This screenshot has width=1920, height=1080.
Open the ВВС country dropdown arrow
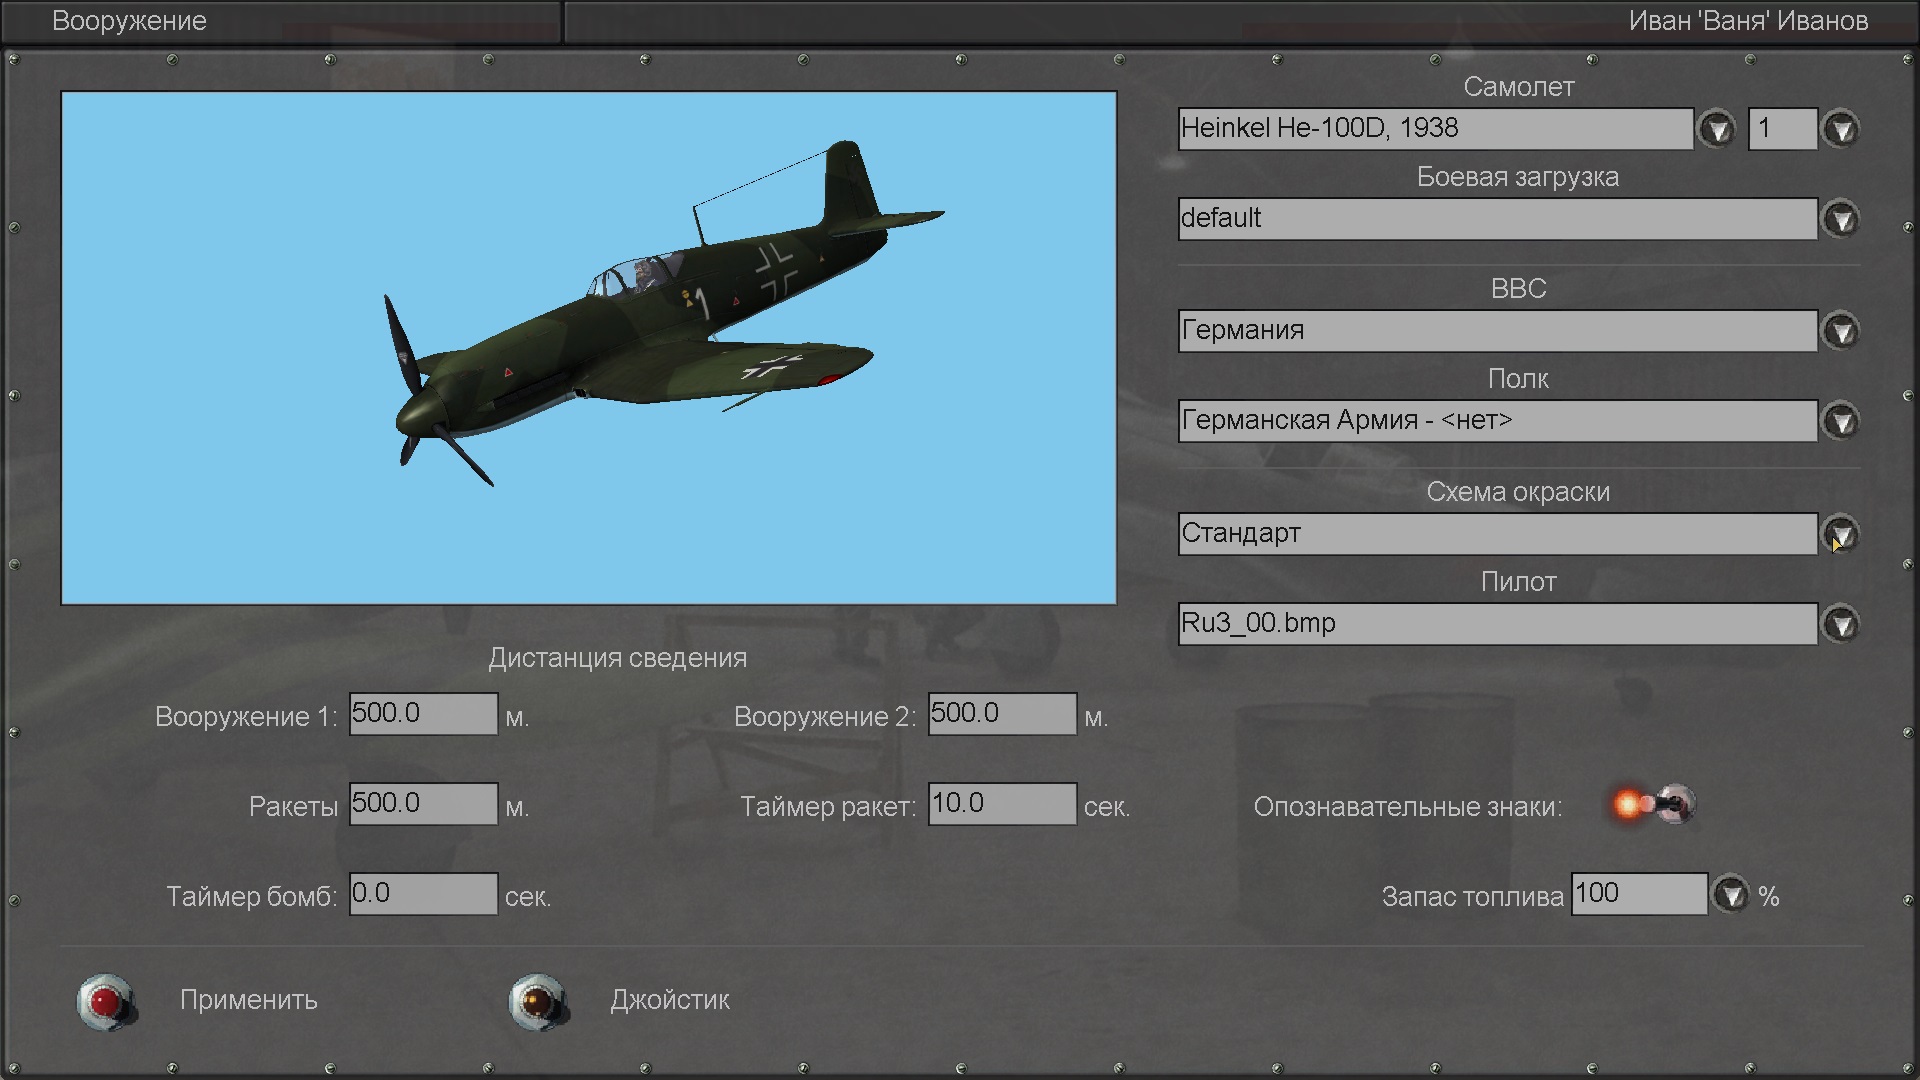click(1840, 331)
